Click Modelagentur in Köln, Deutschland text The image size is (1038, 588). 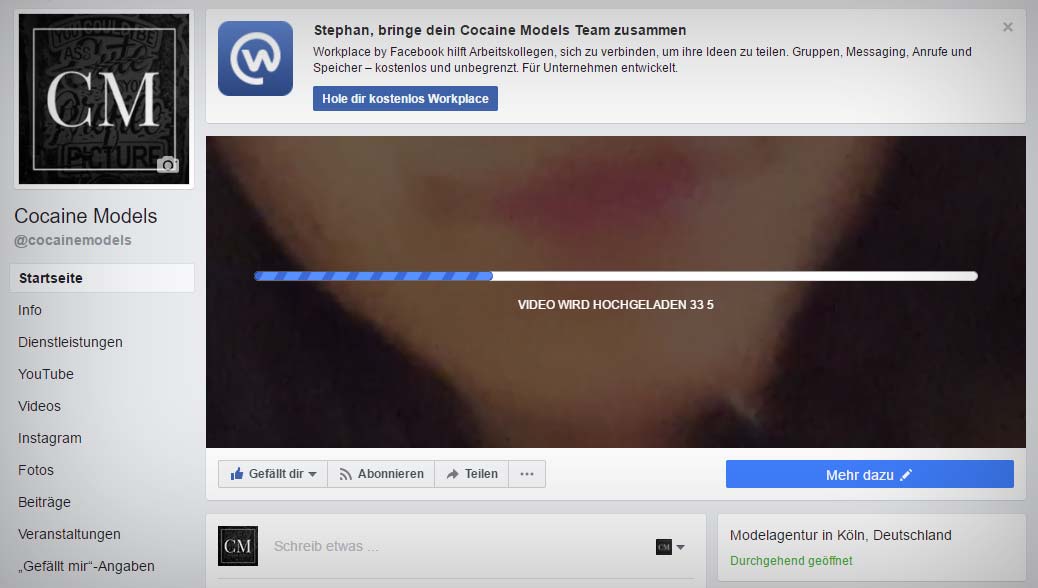(x=841, y=535)
